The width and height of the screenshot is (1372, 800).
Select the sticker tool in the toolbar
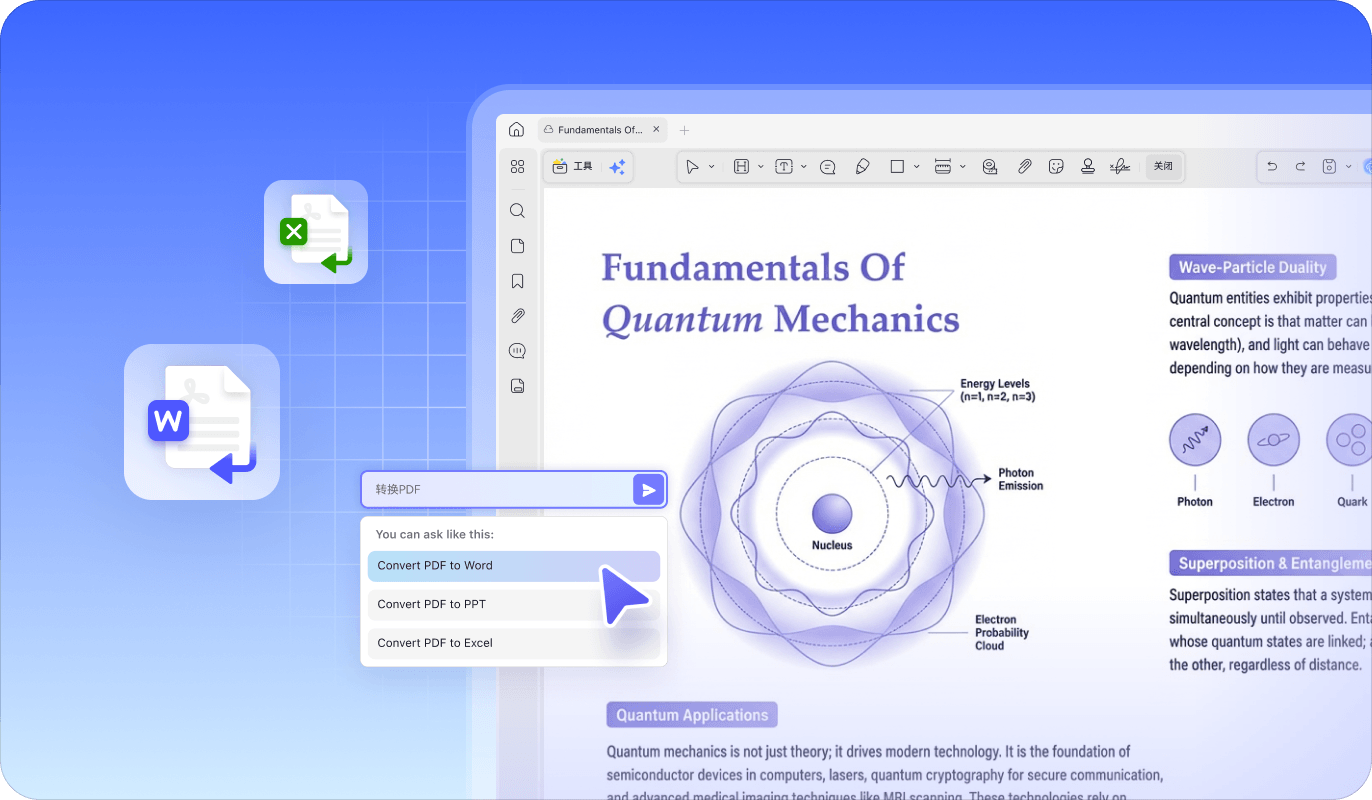point(1055,167)
